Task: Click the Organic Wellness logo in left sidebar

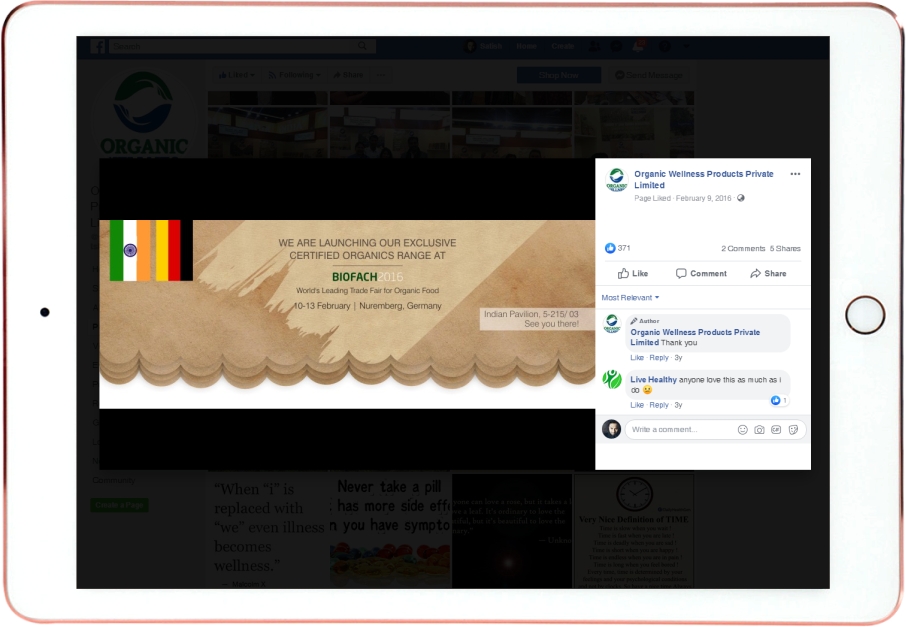Action: (143, 113)
